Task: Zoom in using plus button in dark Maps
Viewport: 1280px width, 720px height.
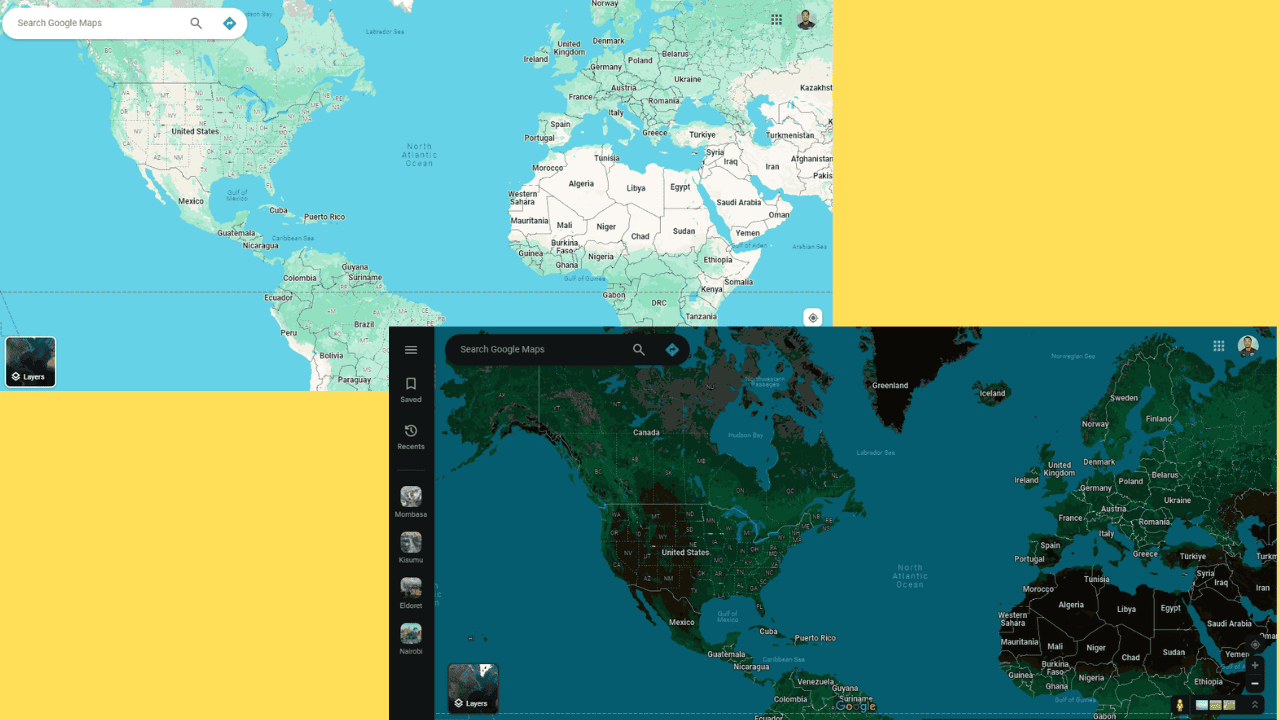Action: tap(1255, 665)
